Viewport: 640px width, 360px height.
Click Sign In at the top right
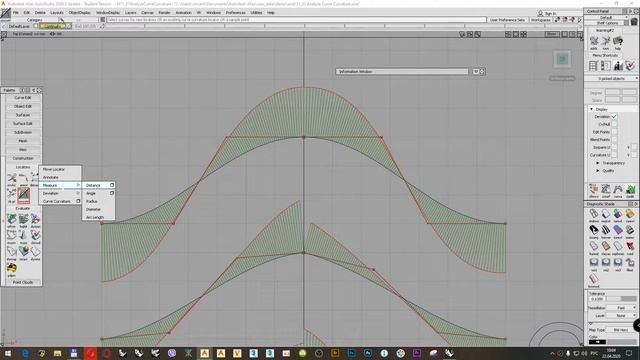(547, 13)
